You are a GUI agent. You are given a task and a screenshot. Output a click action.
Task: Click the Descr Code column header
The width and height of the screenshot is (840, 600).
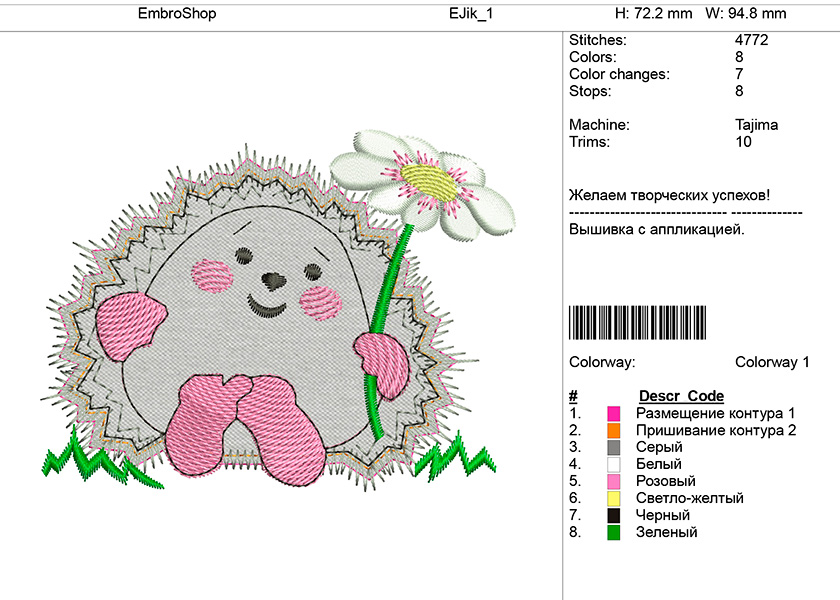(x=681, y=396)
